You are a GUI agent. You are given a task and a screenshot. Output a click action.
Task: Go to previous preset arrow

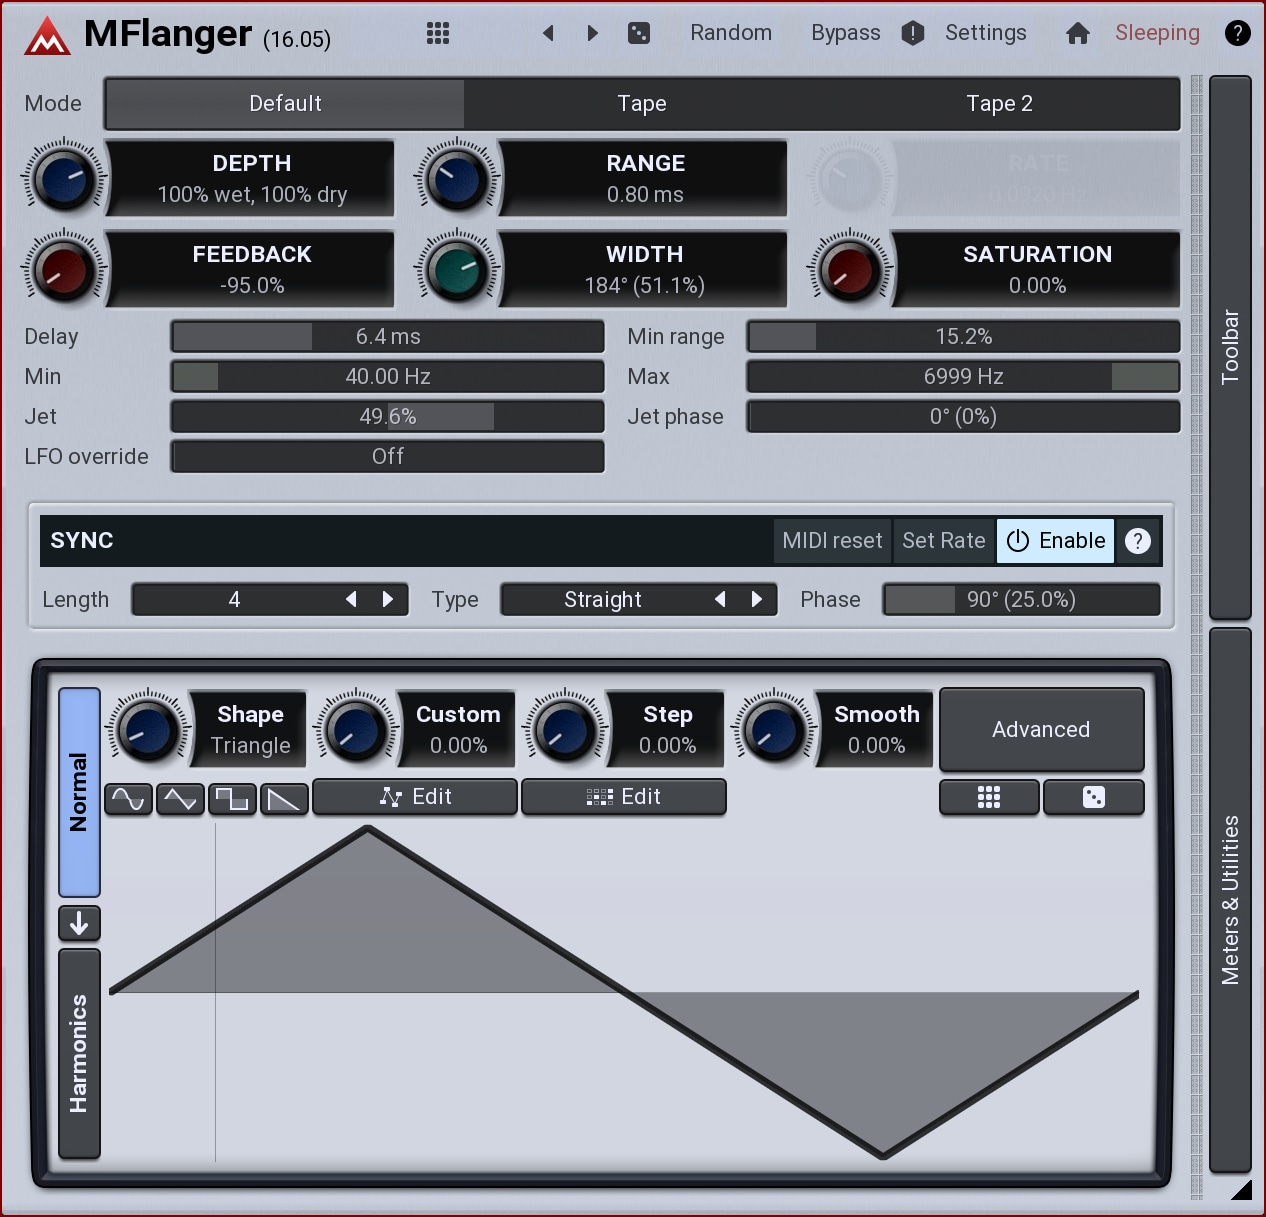[548, 33]
